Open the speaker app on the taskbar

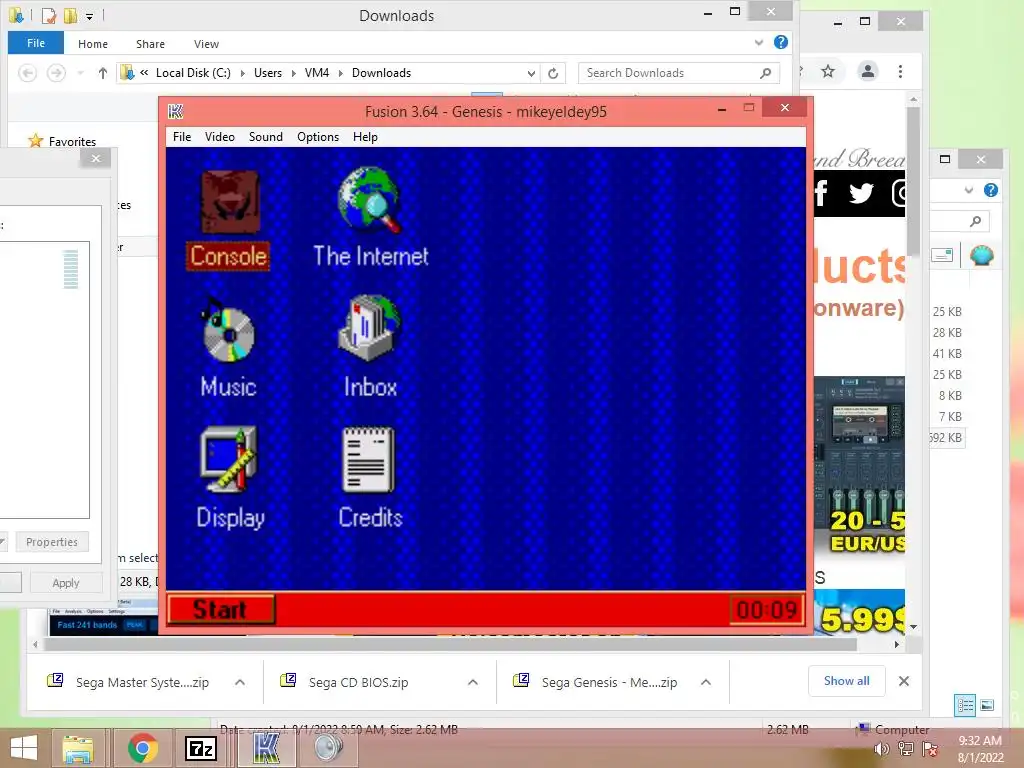tap(328, 748)
